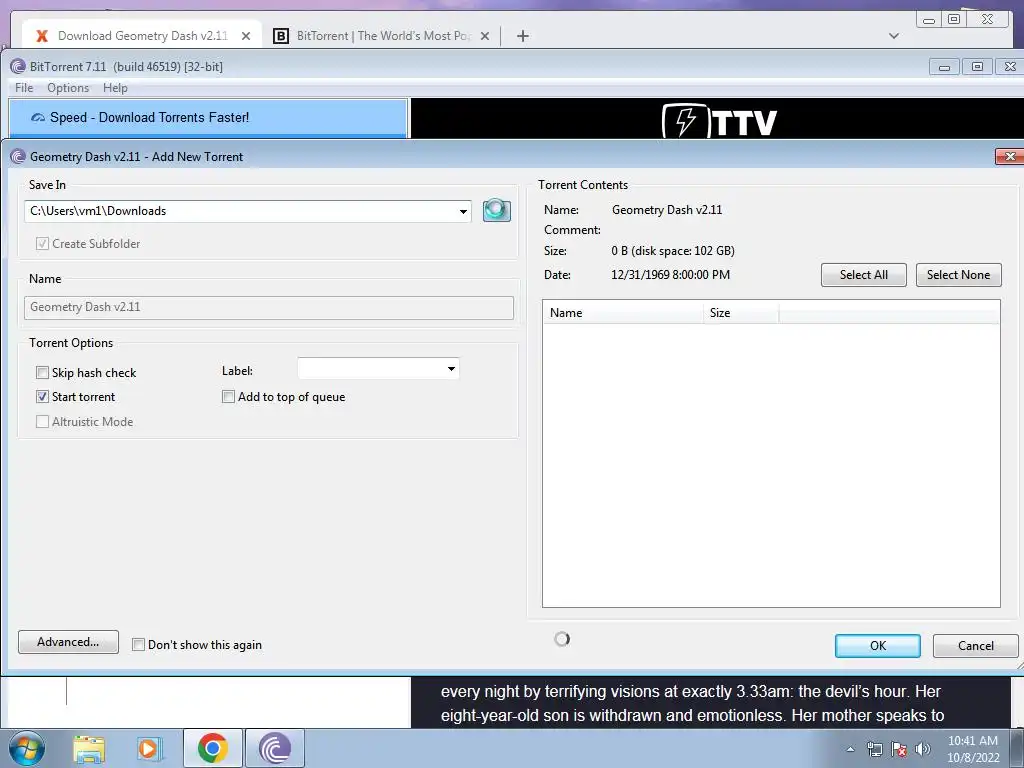The image size is (1024, 768).
Task: Open the Action Center flag icon
Action: point(899,749)
